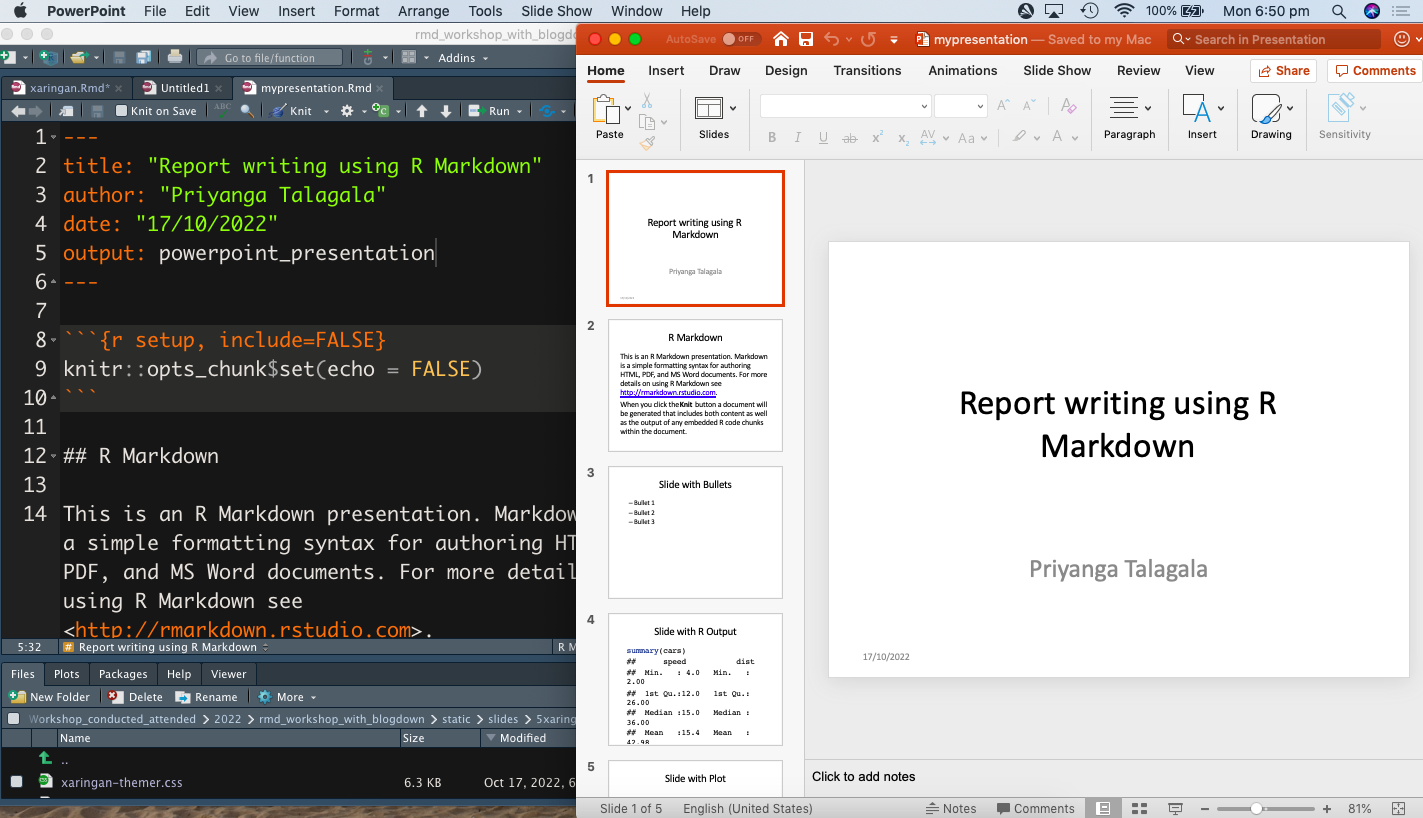Toggle the Knit on Save checkbox
The image size is (1423, 818).
tap(121, 111)
